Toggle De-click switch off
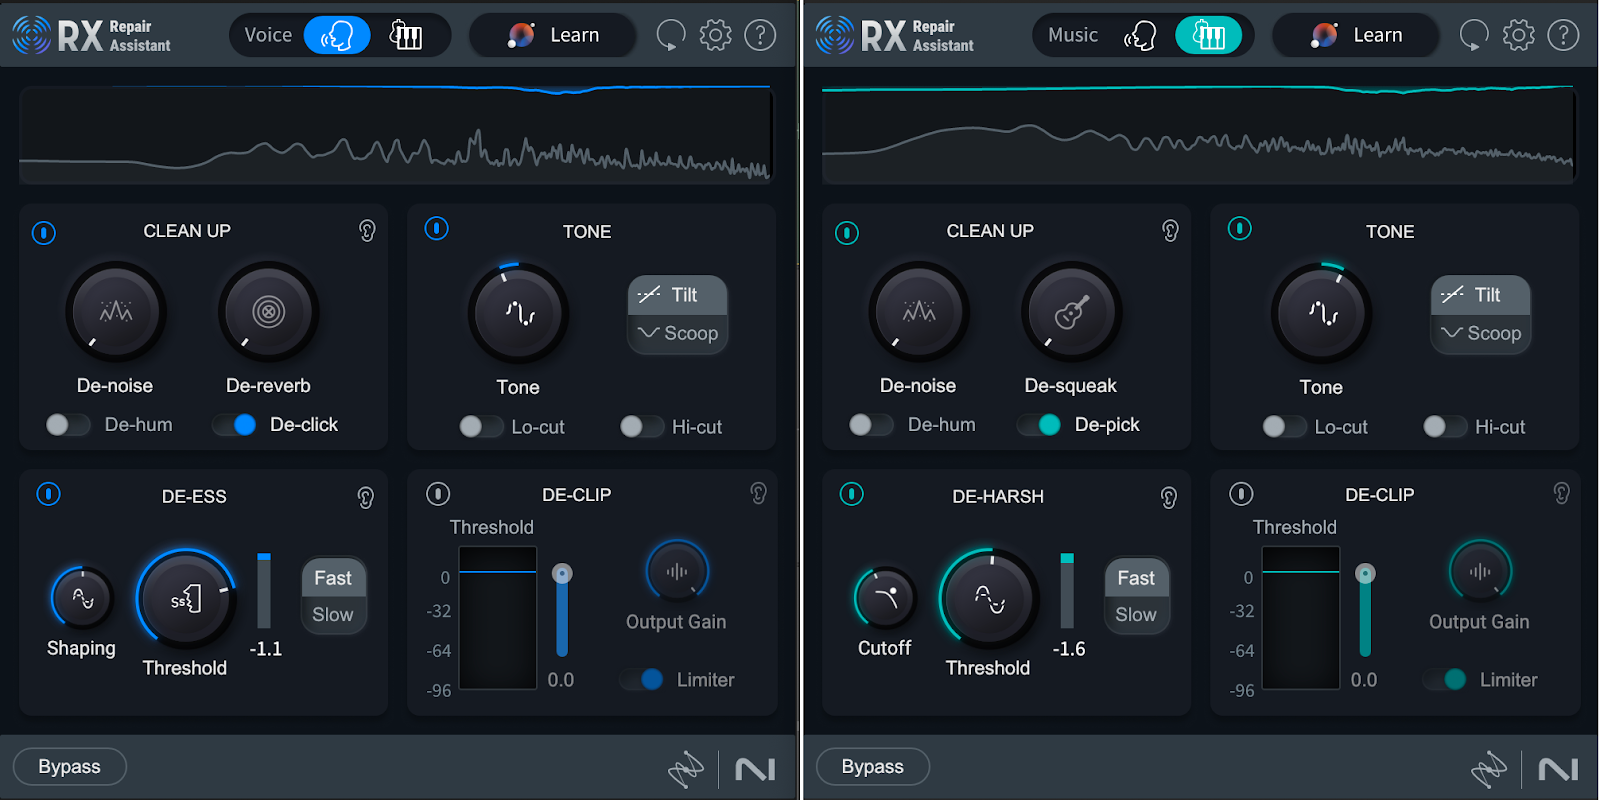The width and height of the screenshot is (1600, 800). coord(234,425)
